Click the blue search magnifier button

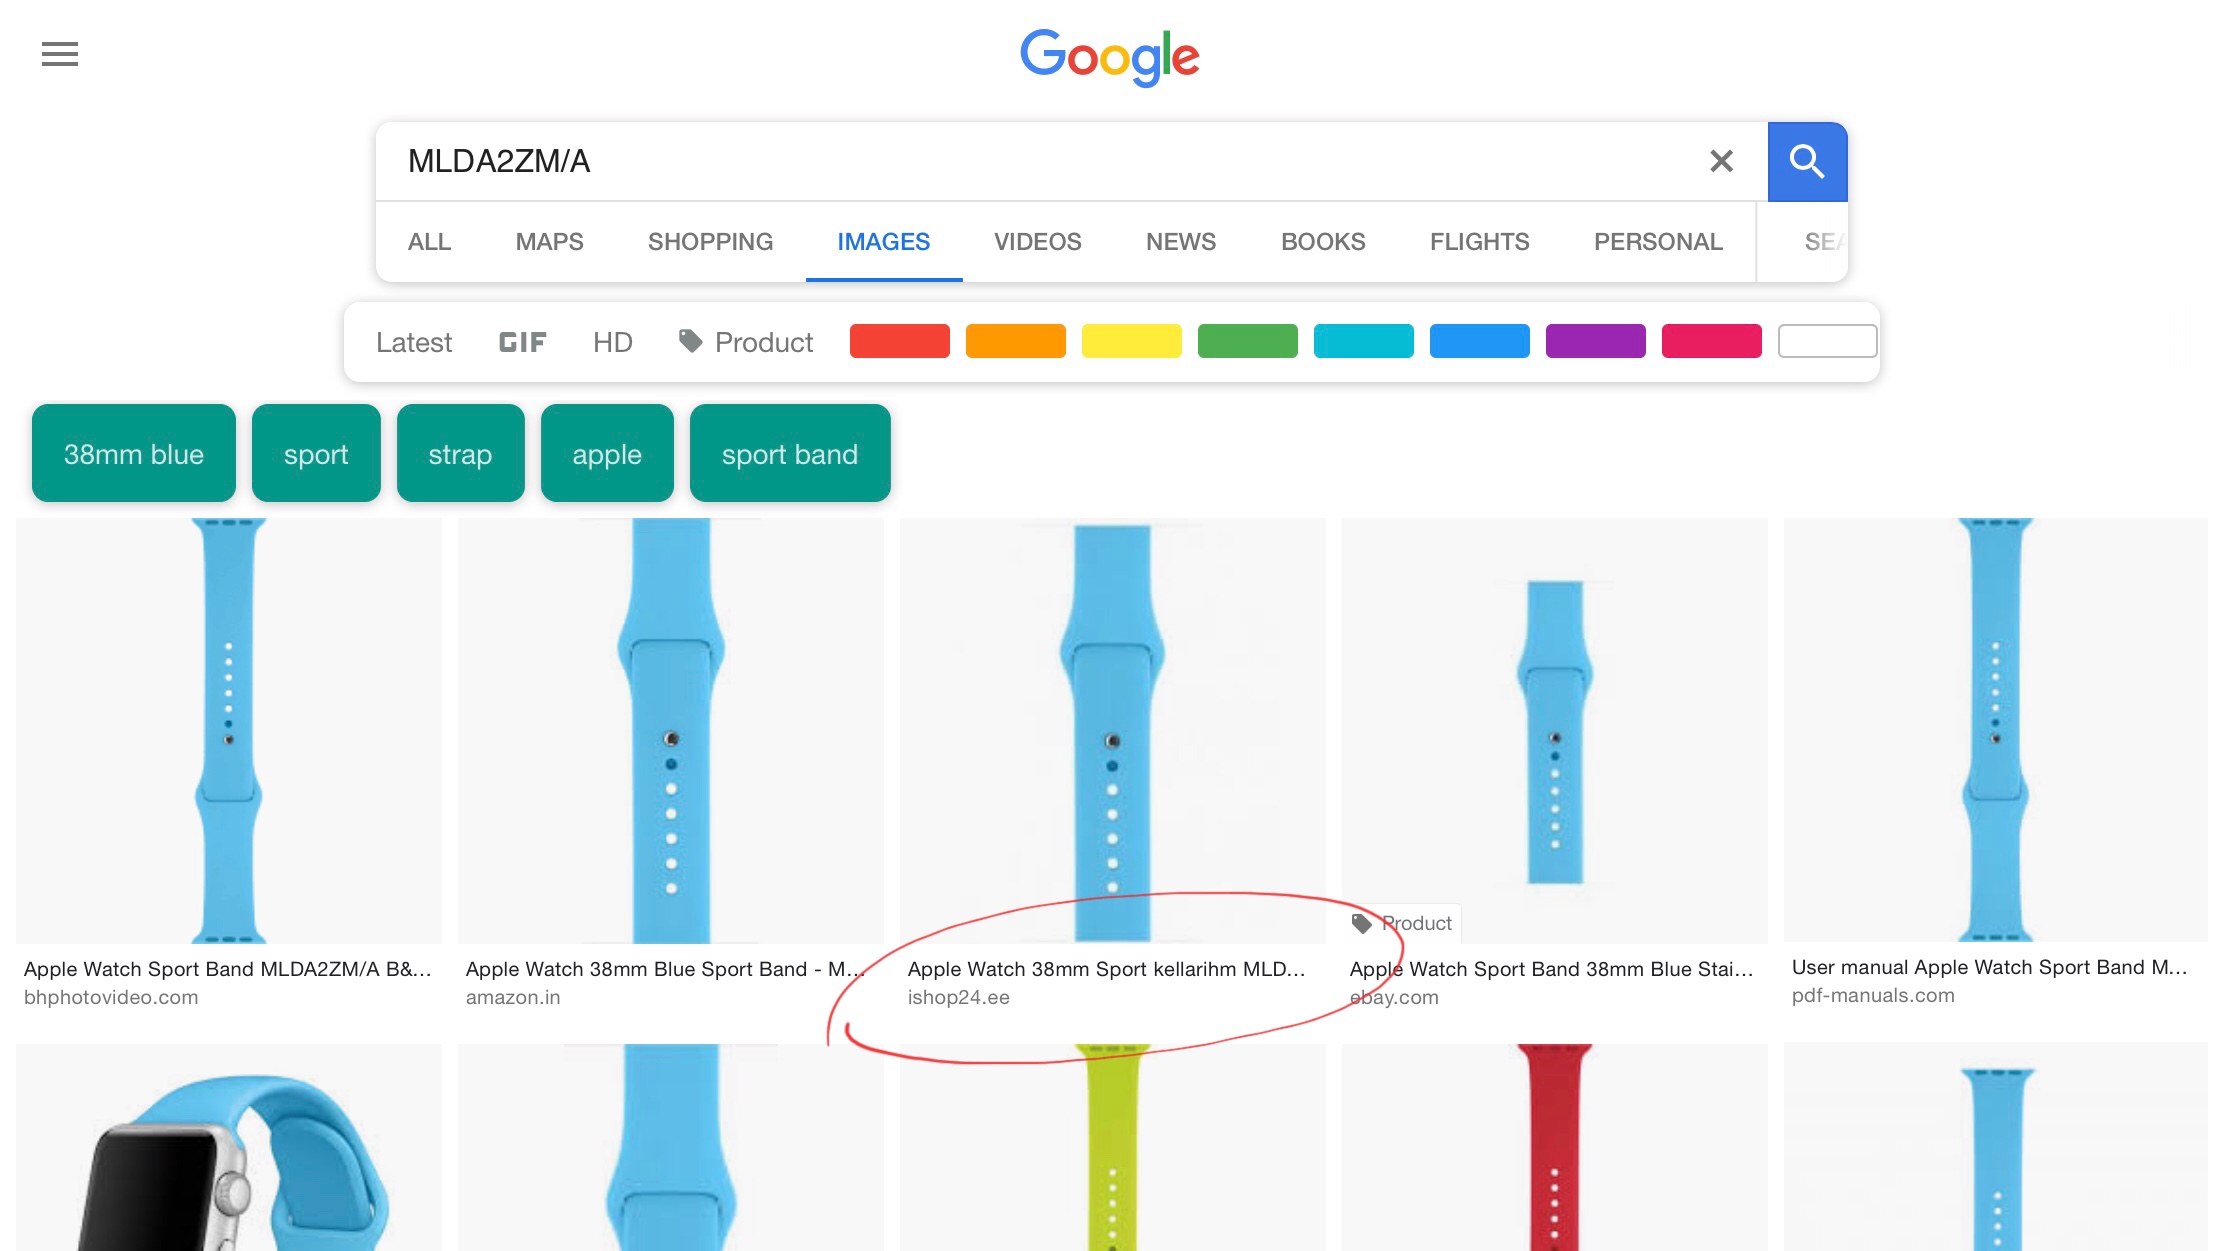(x=1807, y=162)
